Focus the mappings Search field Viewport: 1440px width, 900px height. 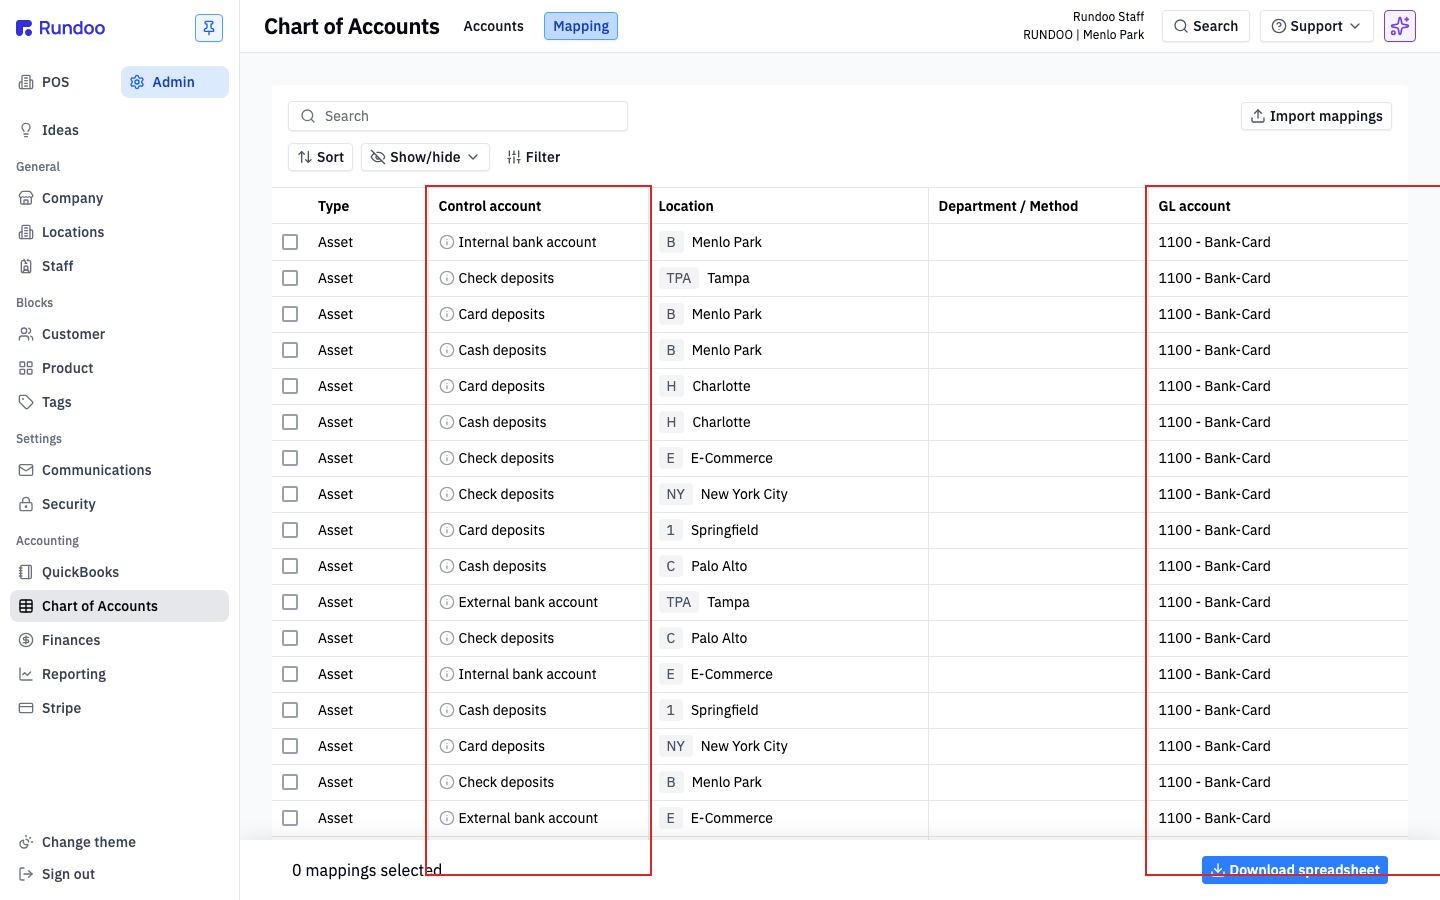point(458,116)
